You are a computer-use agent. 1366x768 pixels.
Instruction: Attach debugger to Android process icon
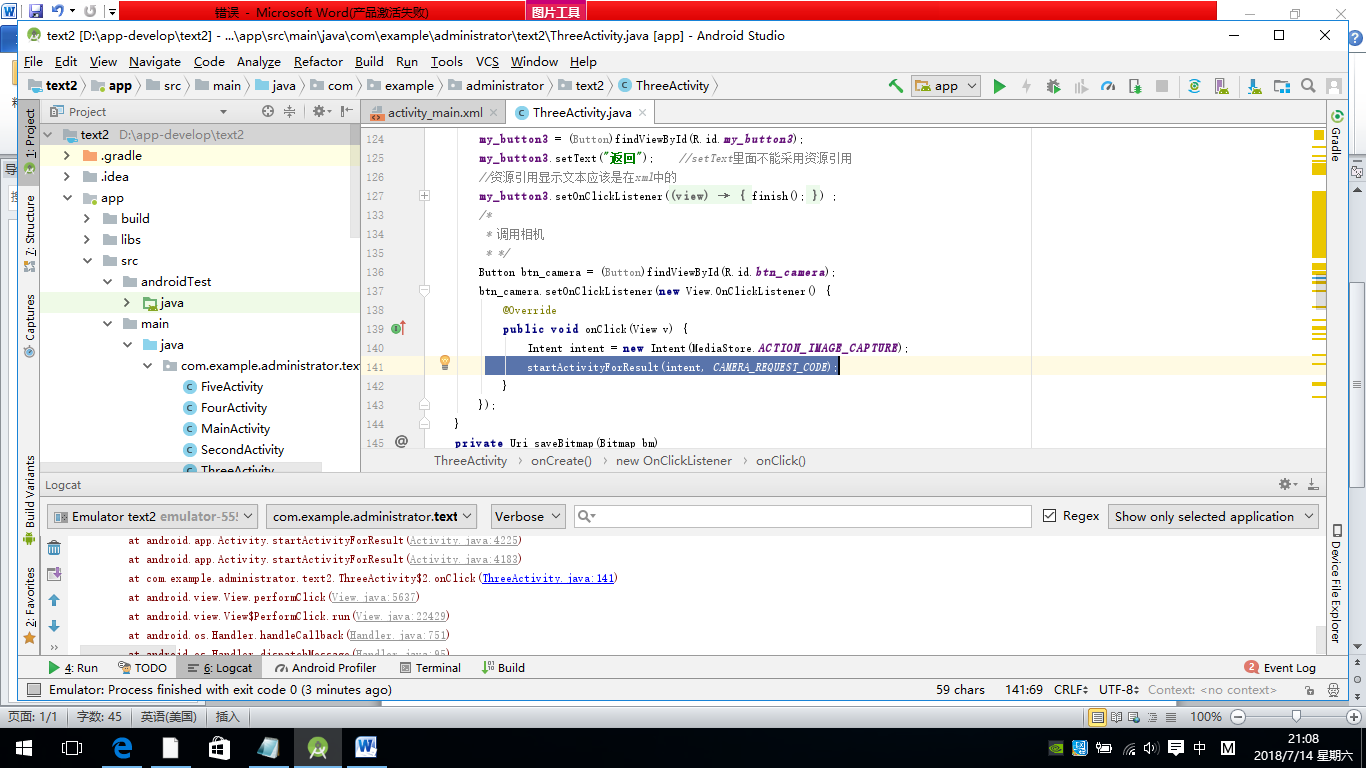click(x=1135, y=86)
